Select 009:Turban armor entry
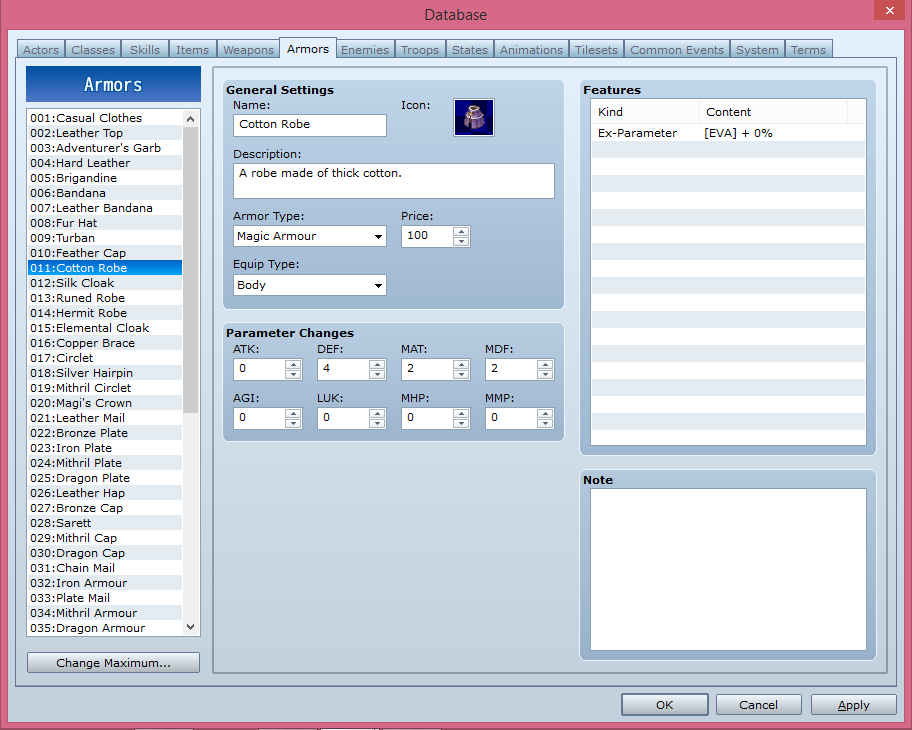Screen dimensions: 912x730 [x=105, y=238]
